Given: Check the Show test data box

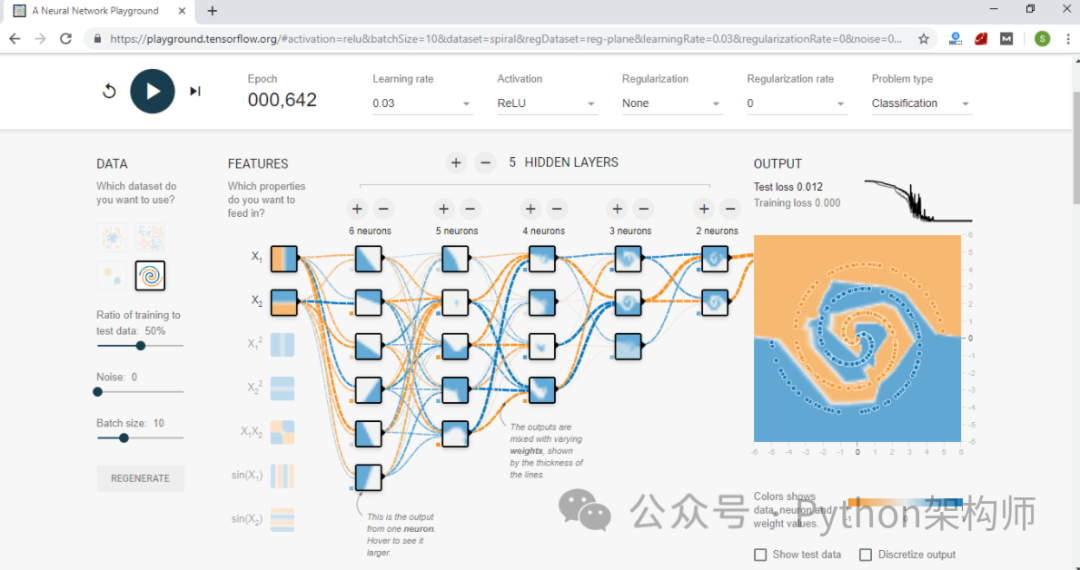Looking at the screenshot, I should click(760, 554).
